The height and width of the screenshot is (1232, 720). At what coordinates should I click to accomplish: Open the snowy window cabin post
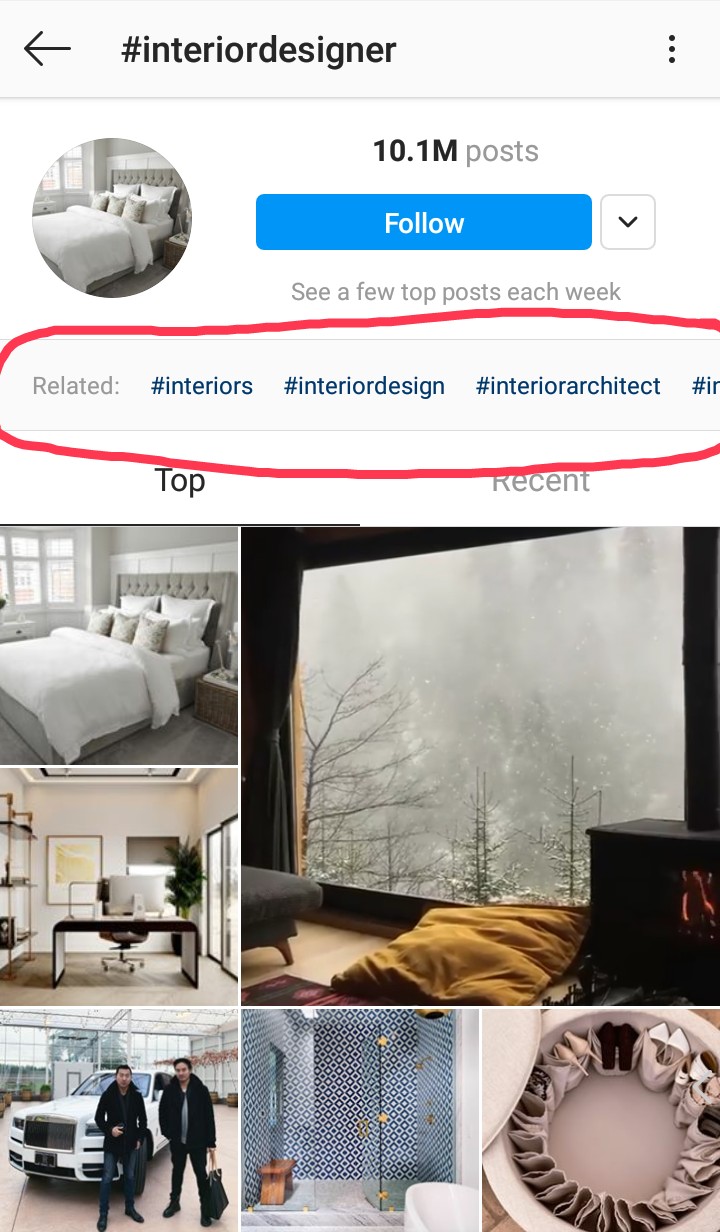[x=480, y=766]
